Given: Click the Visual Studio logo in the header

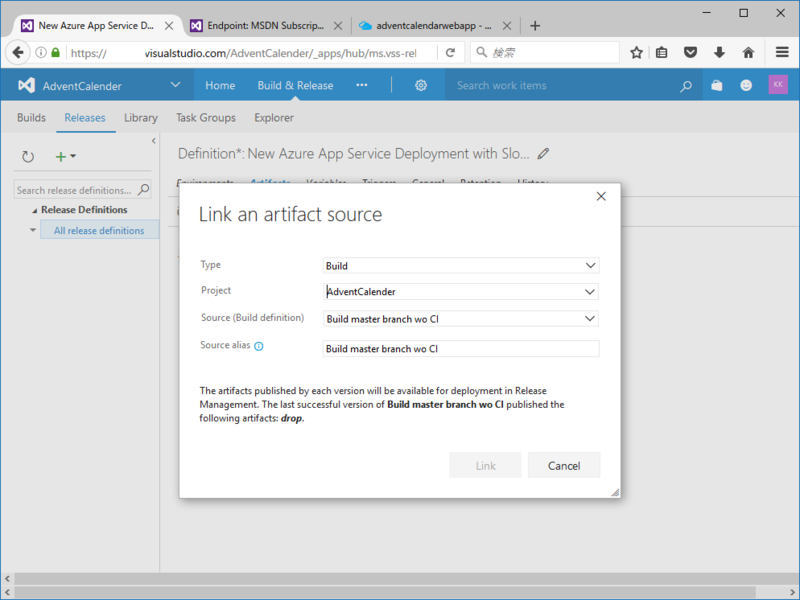Looking at the screenshot, I should pos(26,85).
